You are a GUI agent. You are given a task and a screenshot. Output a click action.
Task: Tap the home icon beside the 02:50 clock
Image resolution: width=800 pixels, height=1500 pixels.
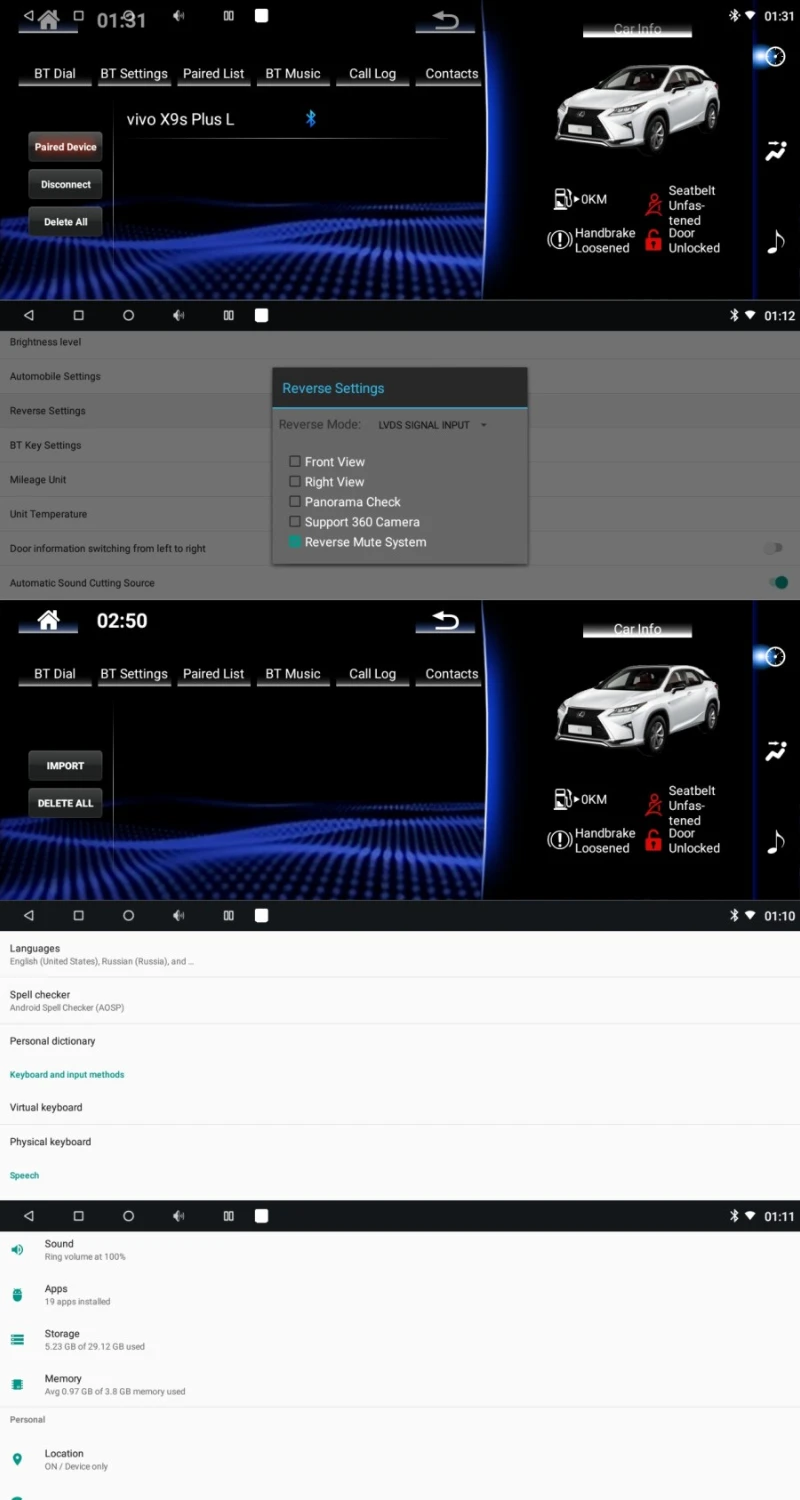48,620
